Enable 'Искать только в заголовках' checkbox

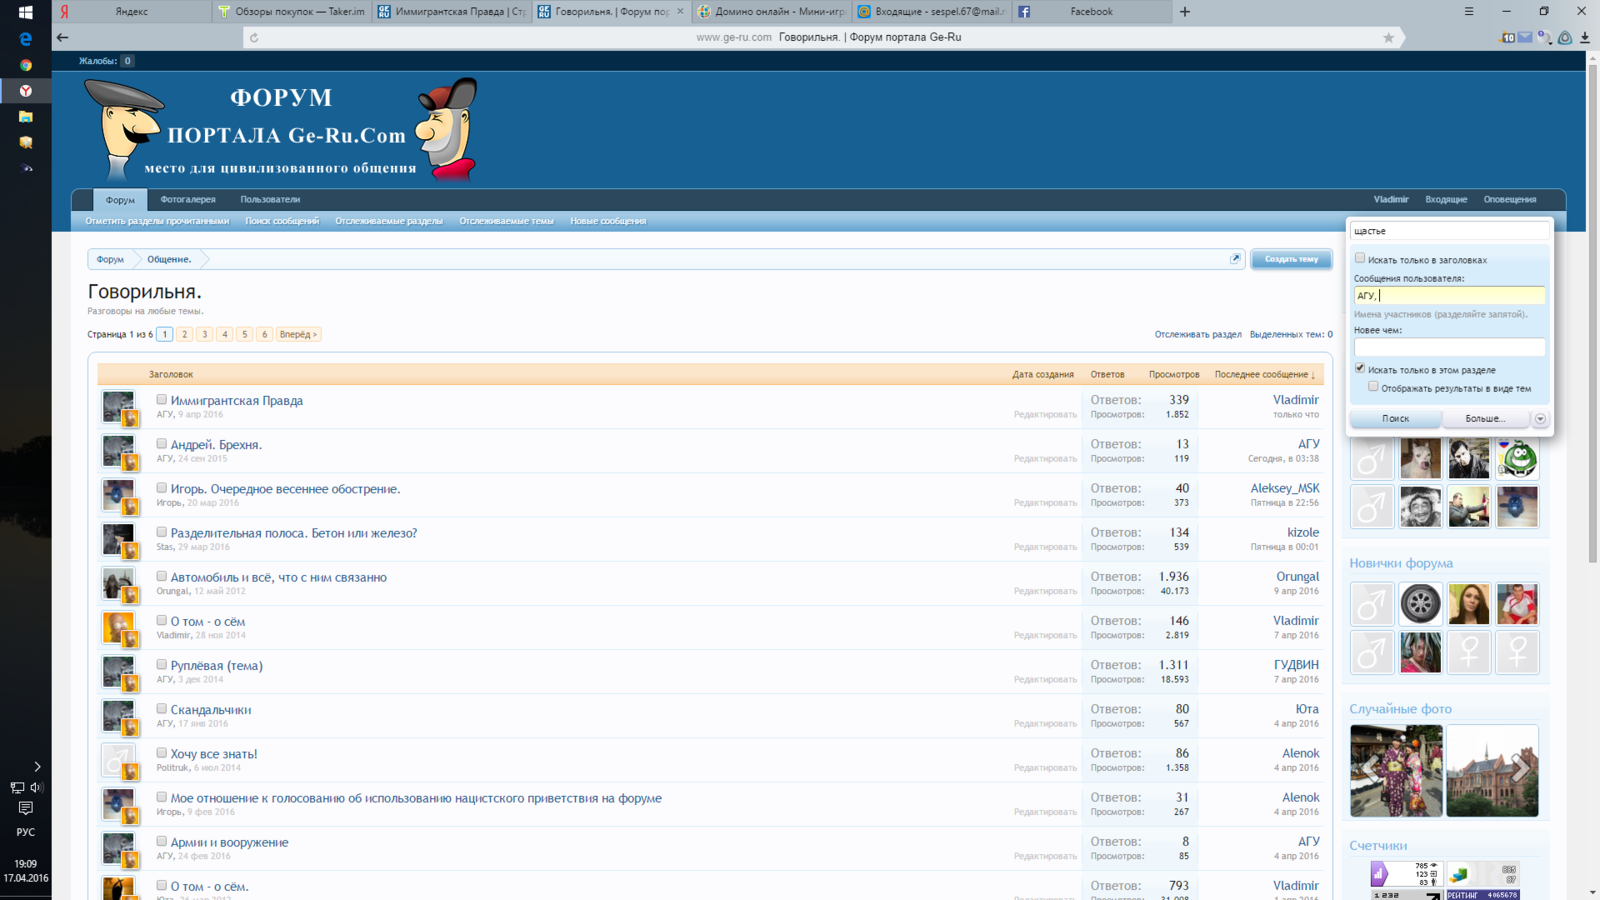(1360, 258)
